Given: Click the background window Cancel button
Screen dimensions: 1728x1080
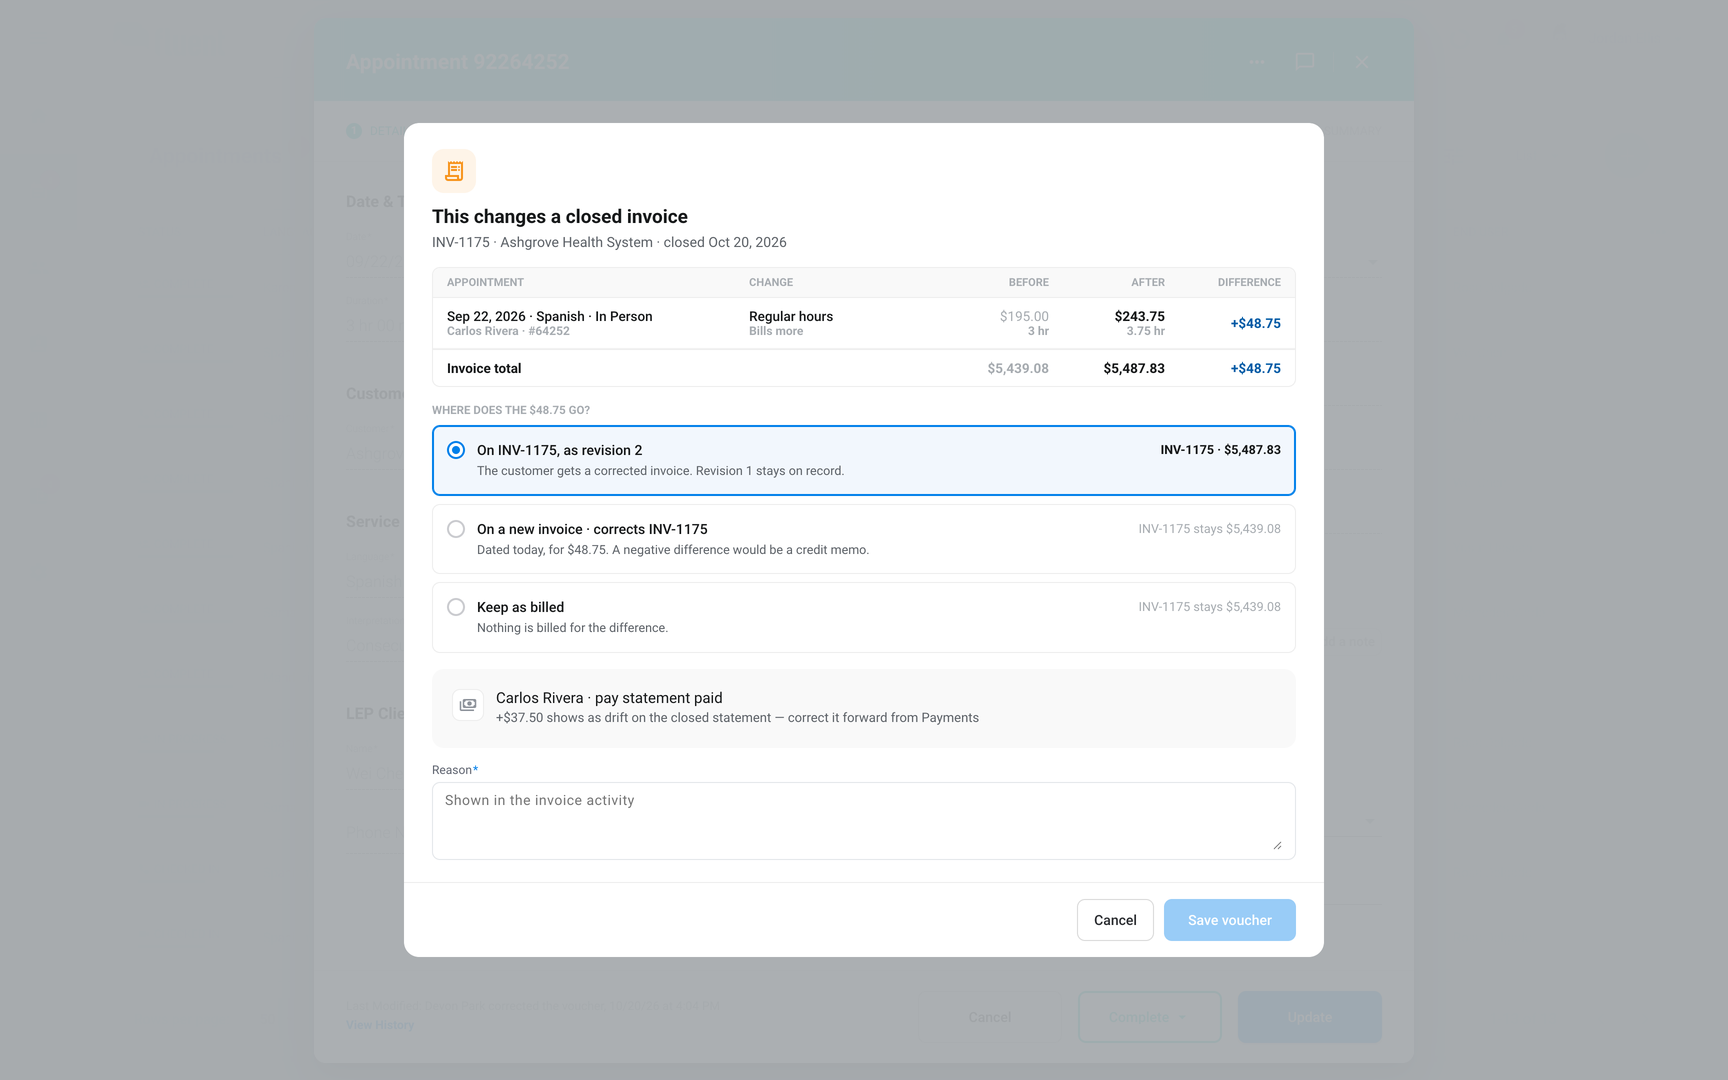Looking at the screenshot, I should (x=990, y=1017).
